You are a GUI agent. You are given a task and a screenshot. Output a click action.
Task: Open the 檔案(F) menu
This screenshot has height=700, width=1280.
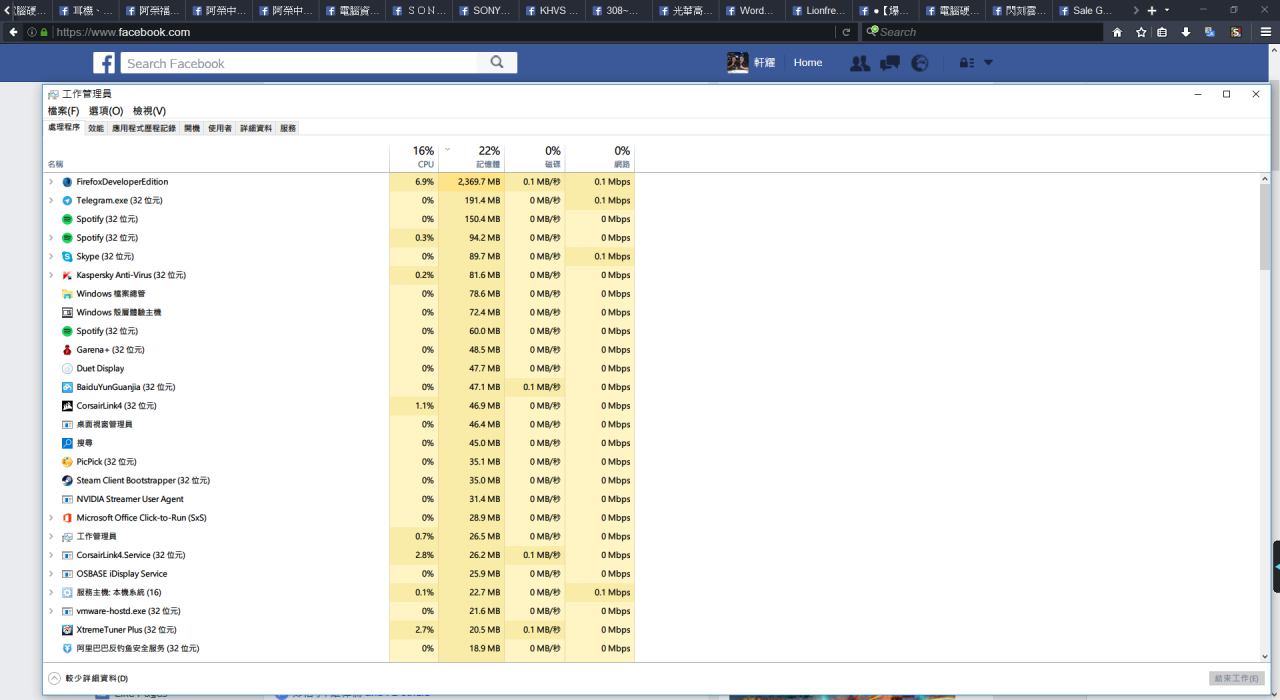click(63, 111)
